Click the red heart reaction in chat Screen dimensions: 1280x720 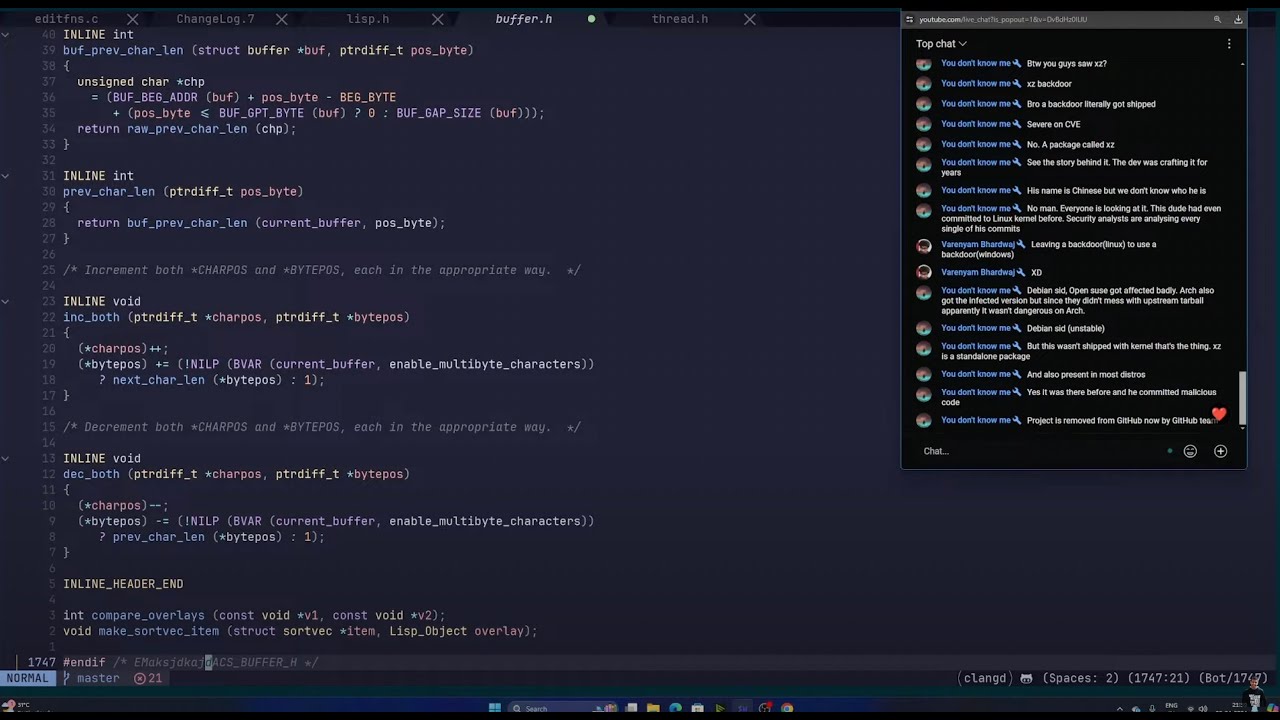click(x=1219, y=414)
